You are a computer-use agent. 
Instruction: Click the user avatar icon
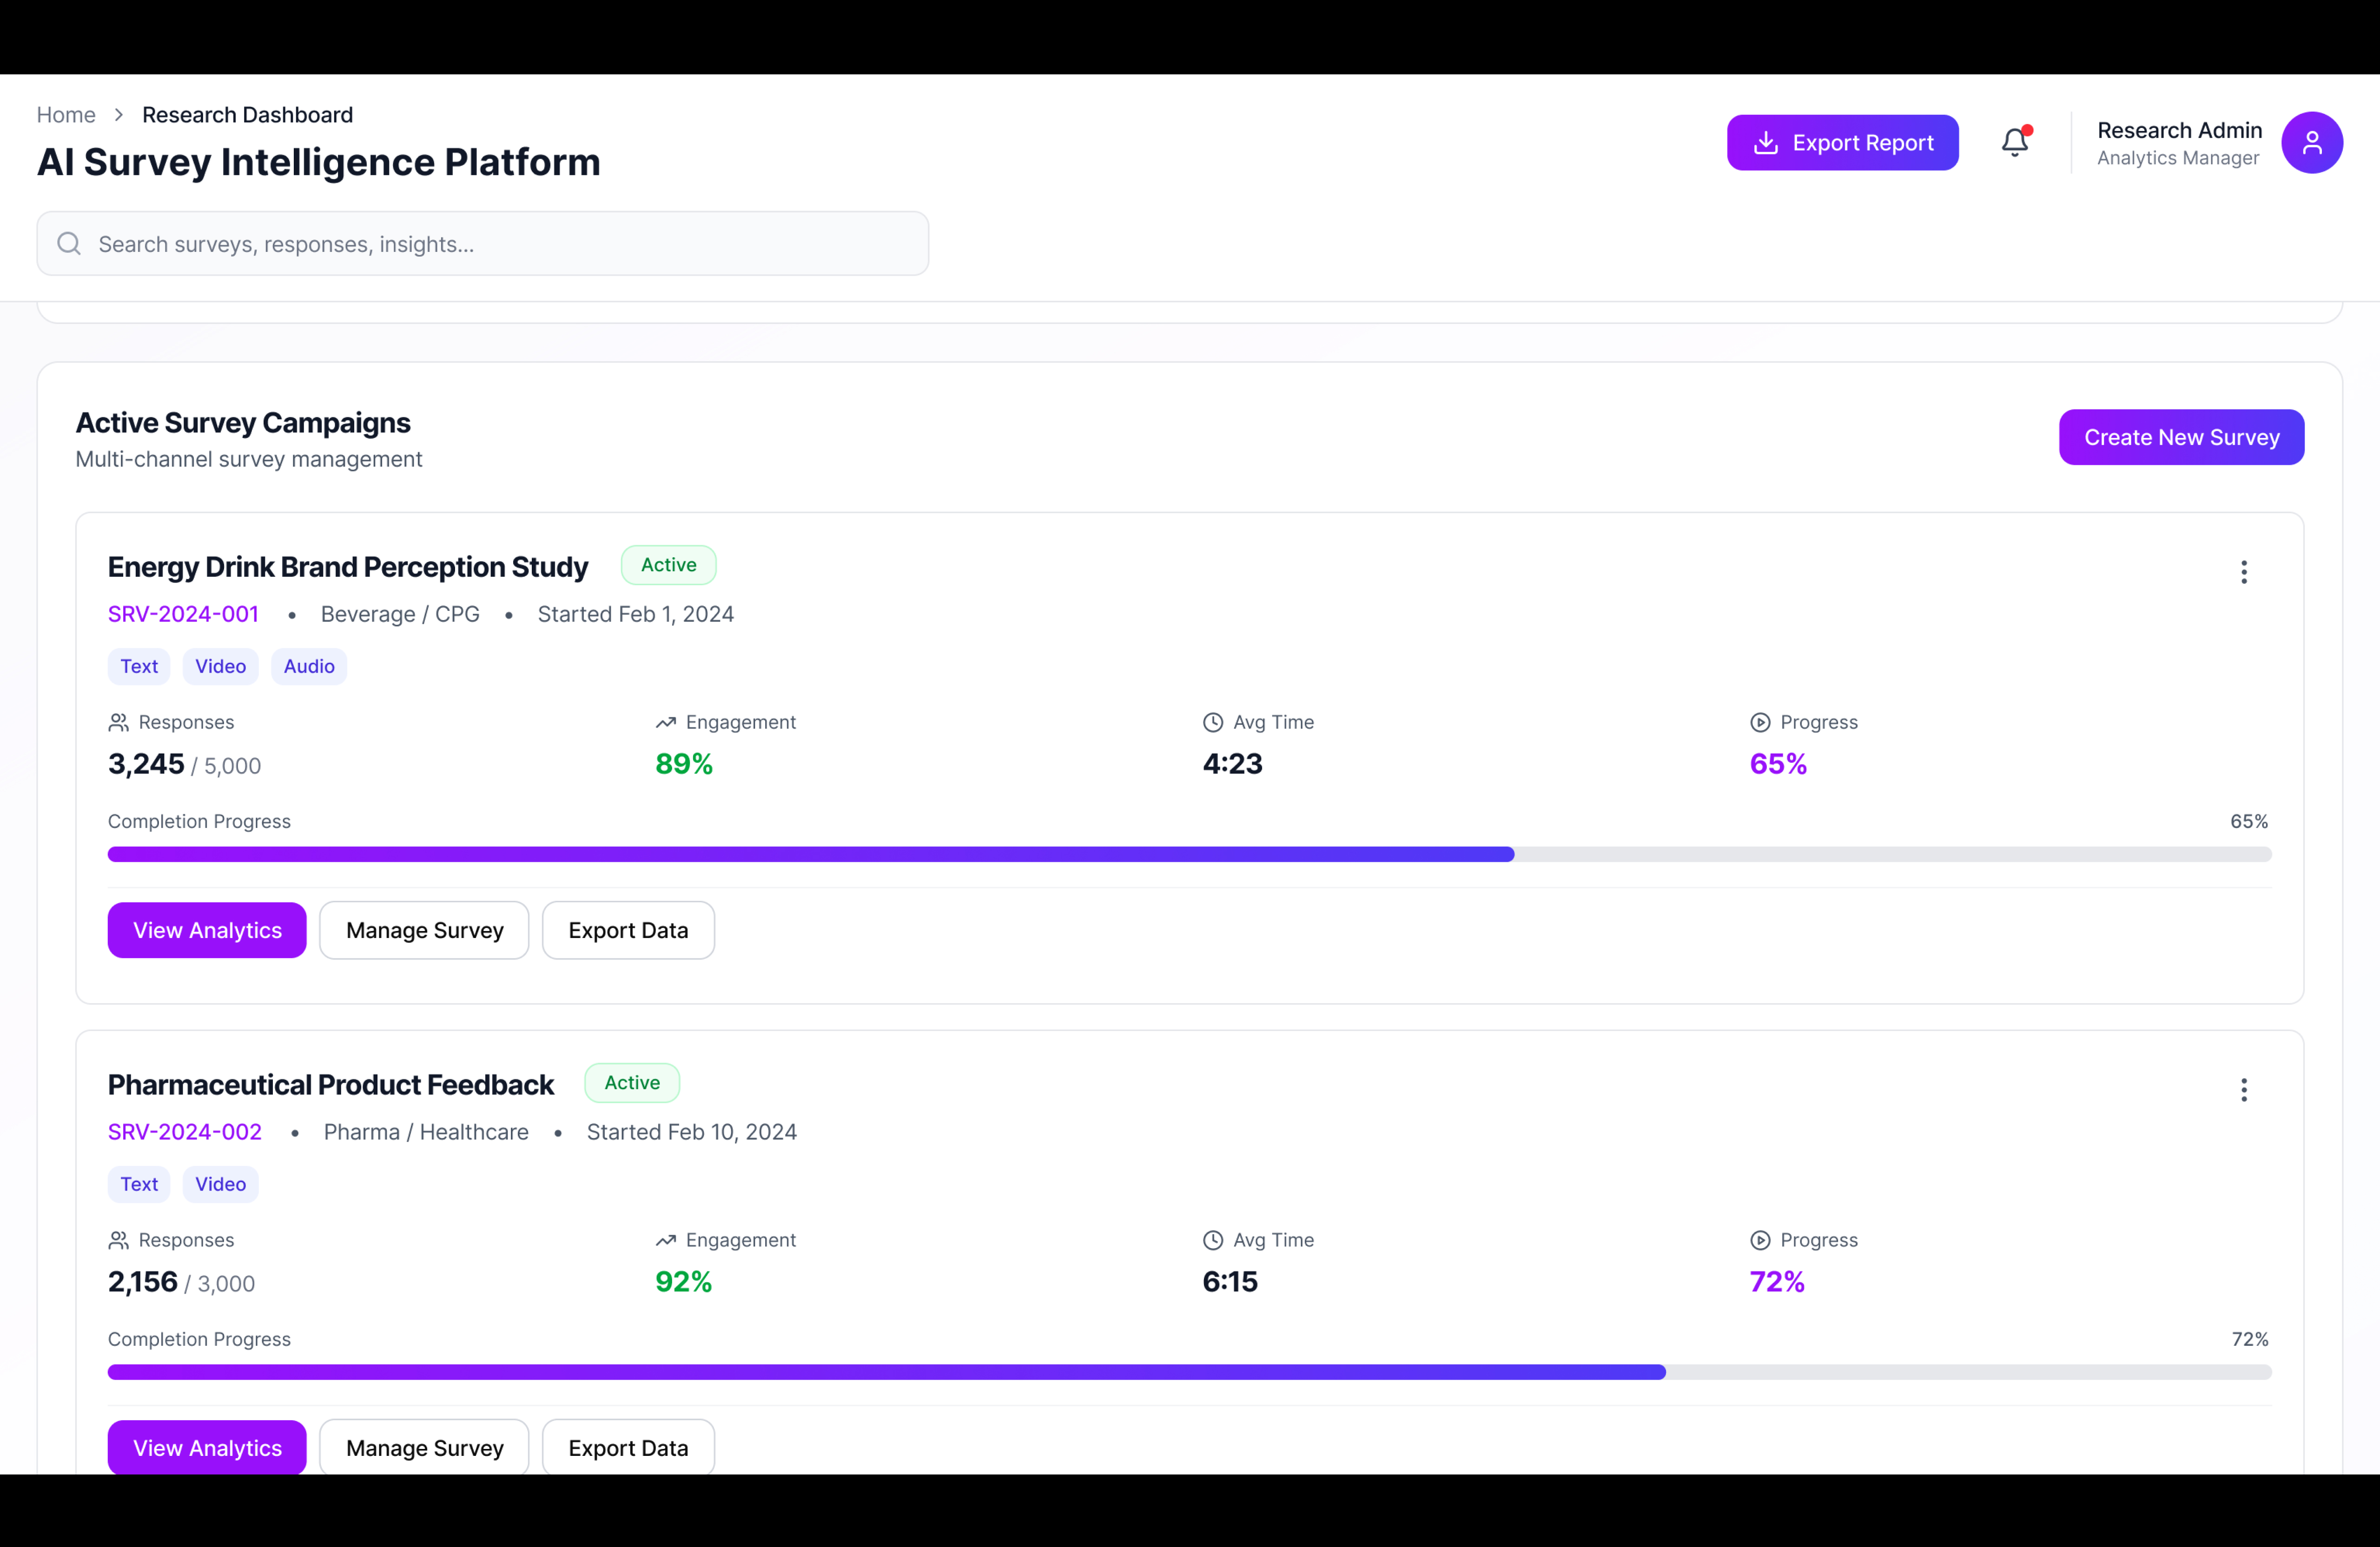(x=2313, y=142)
